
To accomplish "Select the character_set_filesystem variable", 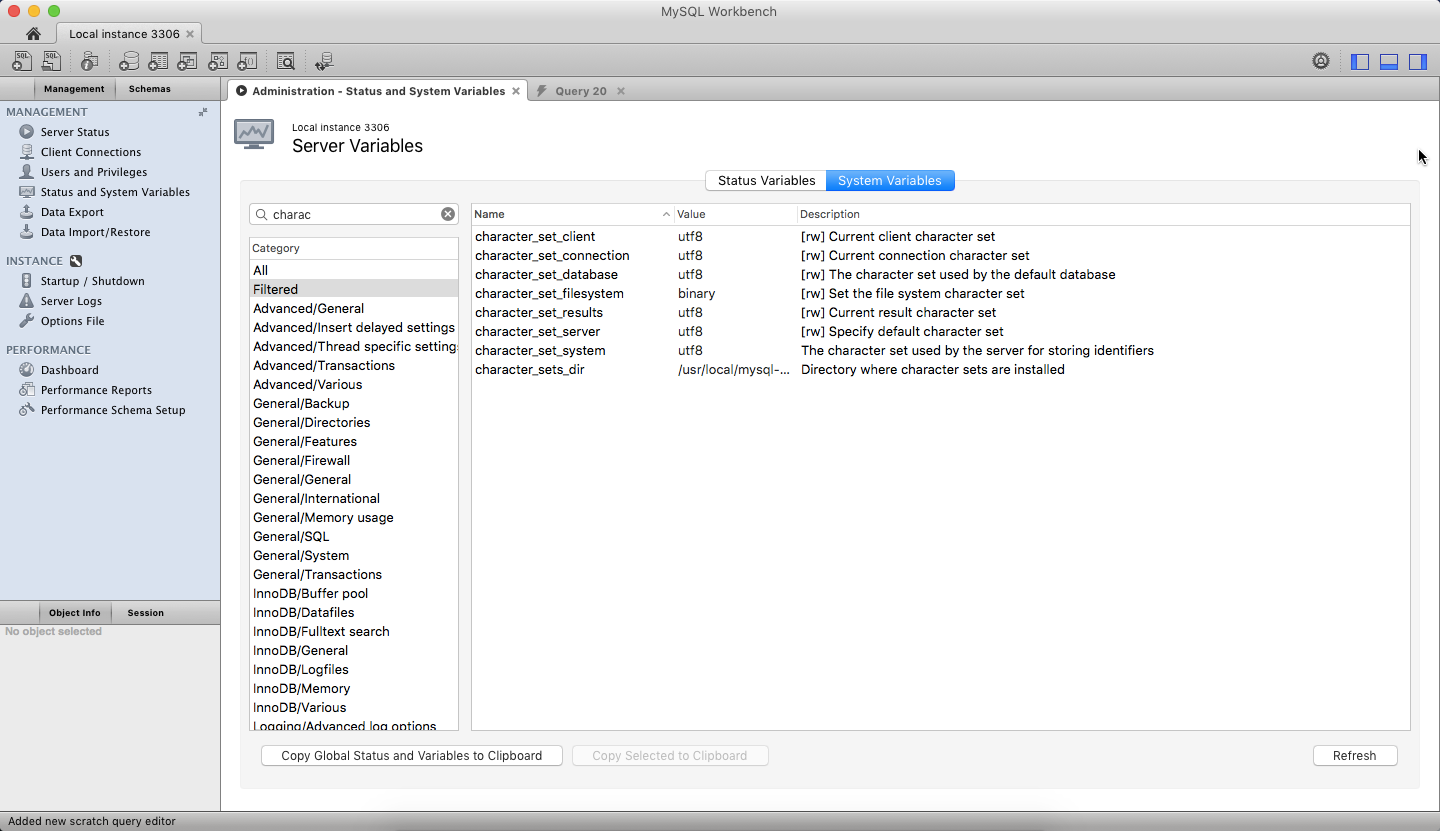I will click(x=549, y=294).
